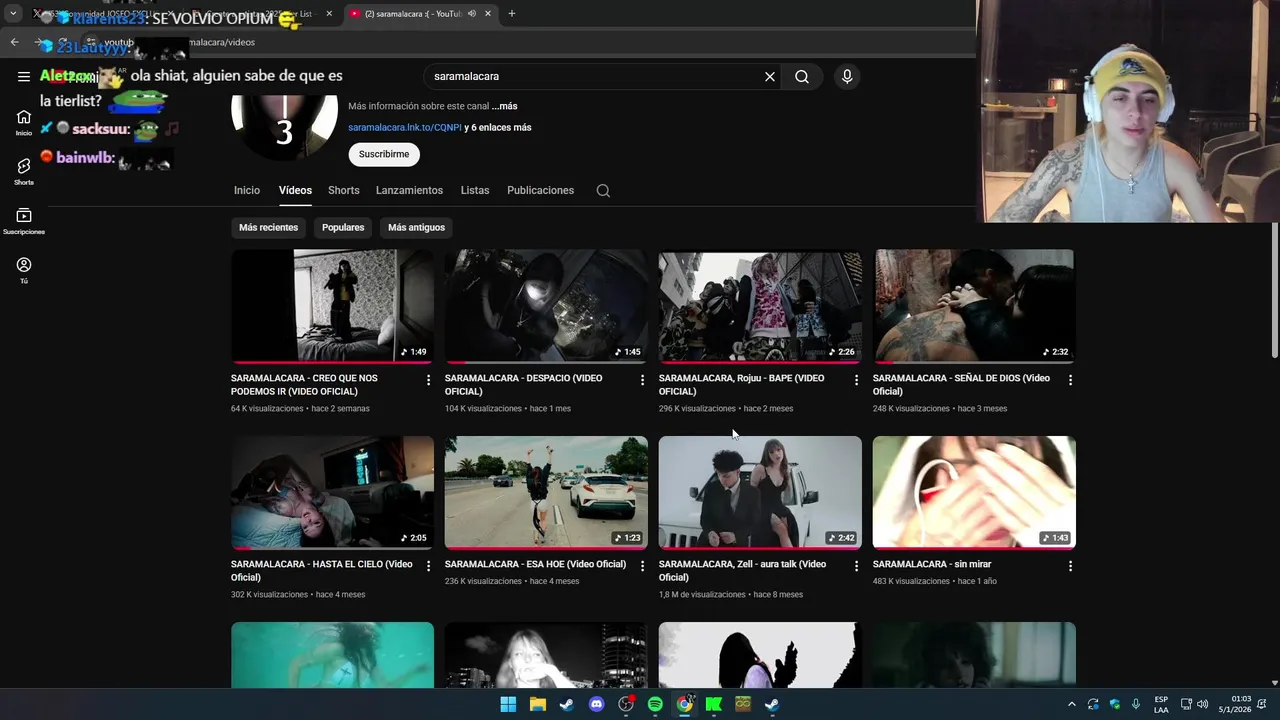This screenshot has width=1280, height=720.
Task: Filter videos by Más recientes
Action: pyautogui.click(x=268, y=227)
